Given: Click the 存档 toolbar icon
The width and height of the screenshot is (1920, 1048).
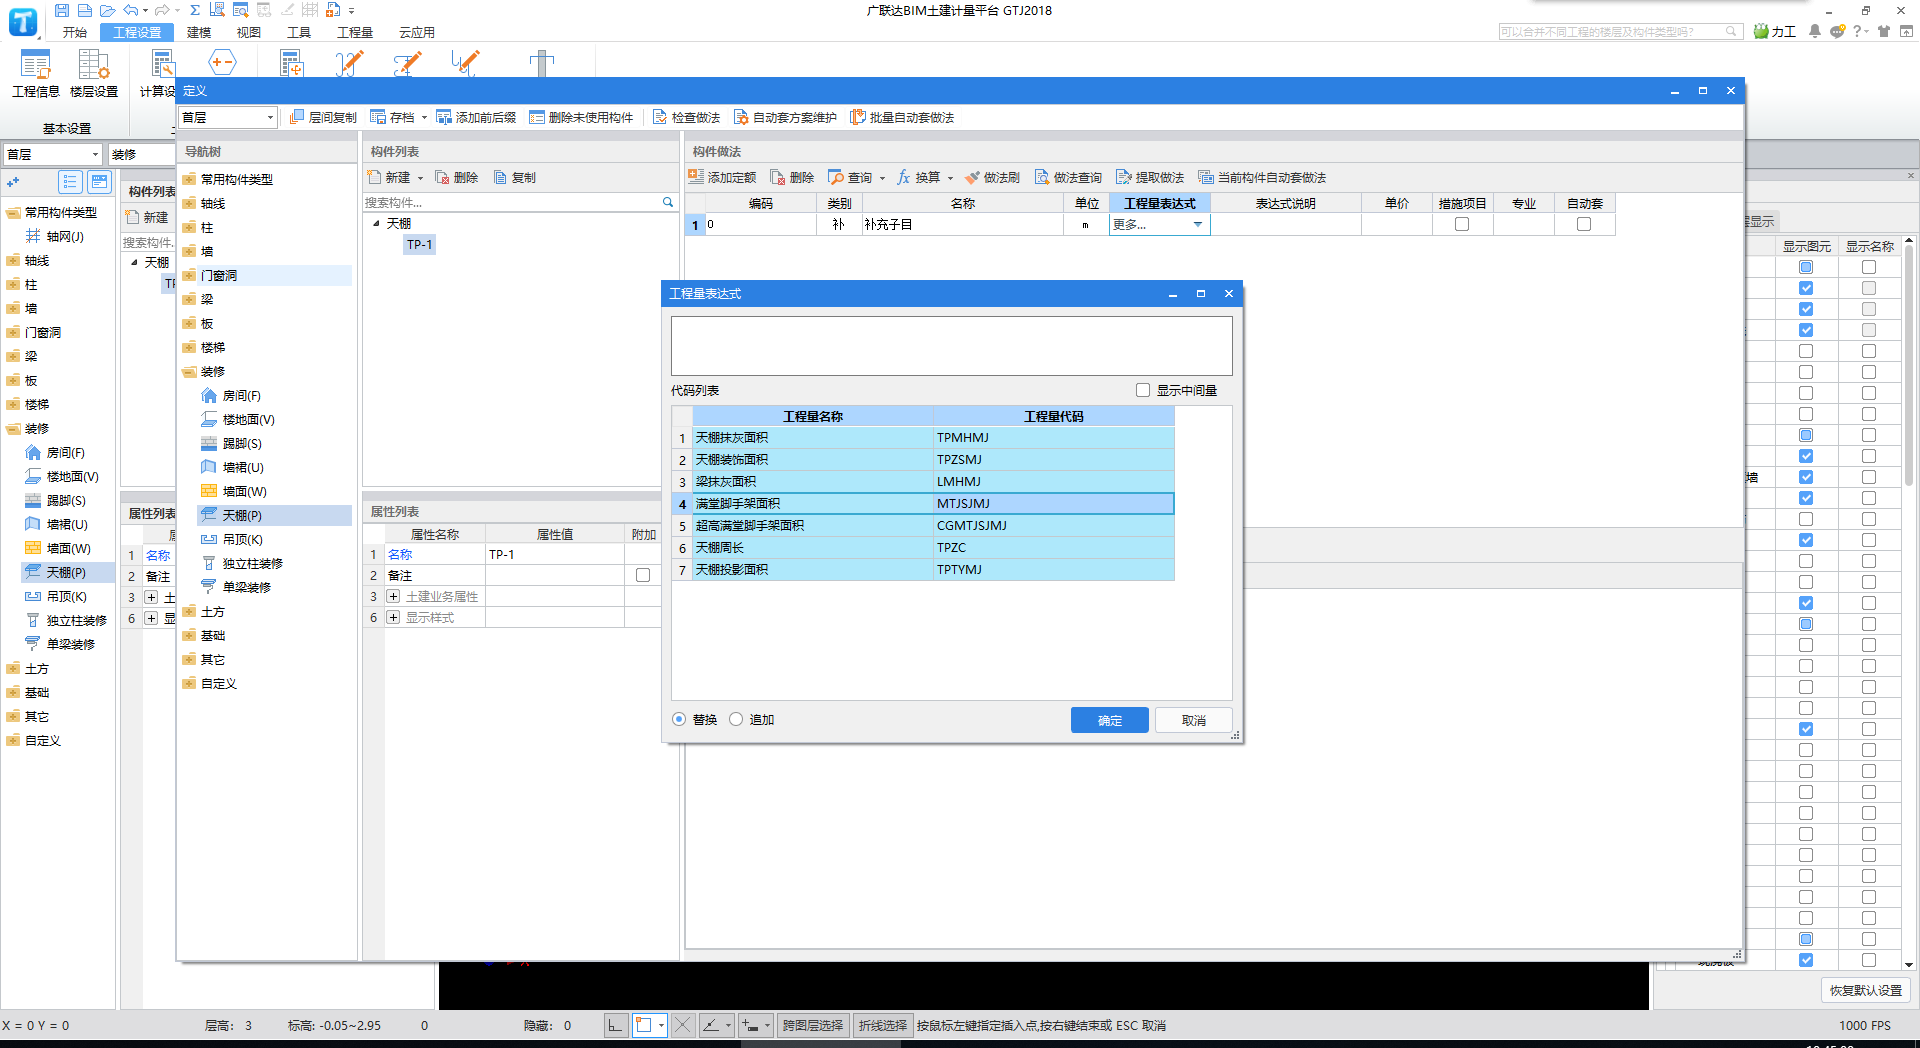Looking at the screenshot, I should (378, 117).
